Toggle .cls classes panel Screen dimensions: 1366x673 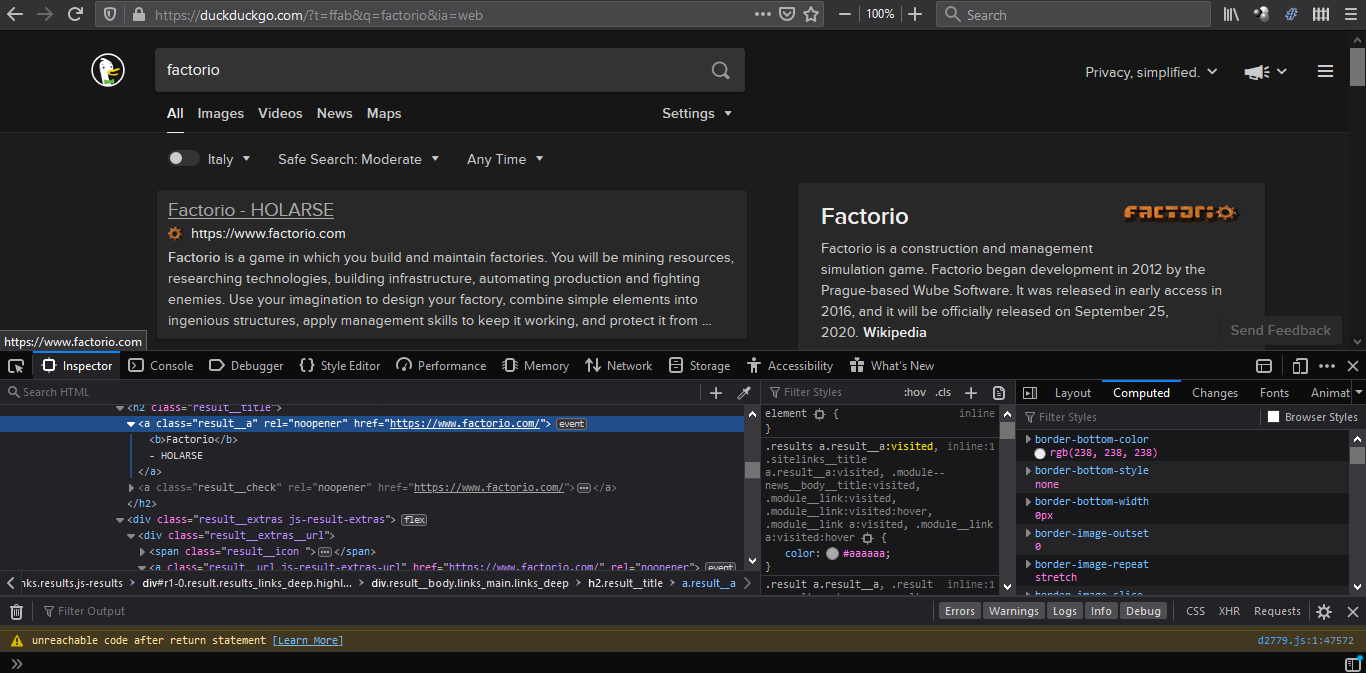[x=943, y=393]
